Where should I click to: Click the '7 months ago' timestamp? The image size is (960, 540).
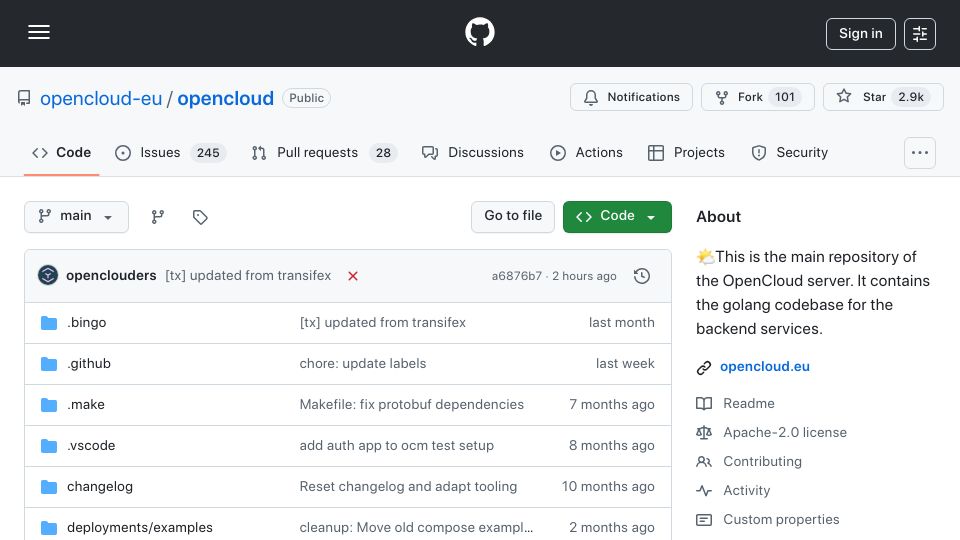coord(612,405)
